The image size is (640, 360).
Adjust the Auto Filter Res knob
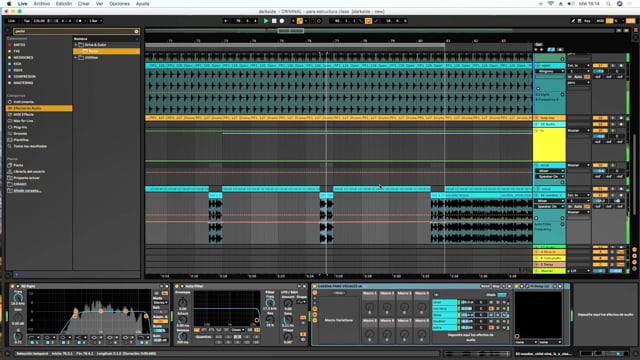click(270, 320)
